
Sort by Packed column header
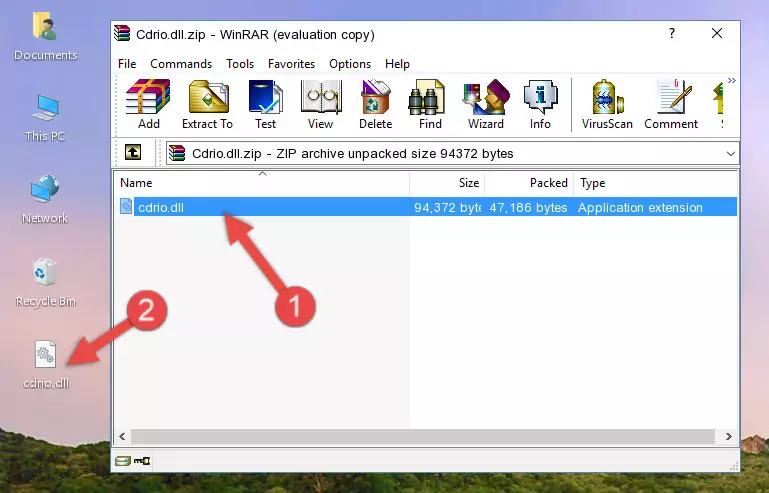(529, 183)
